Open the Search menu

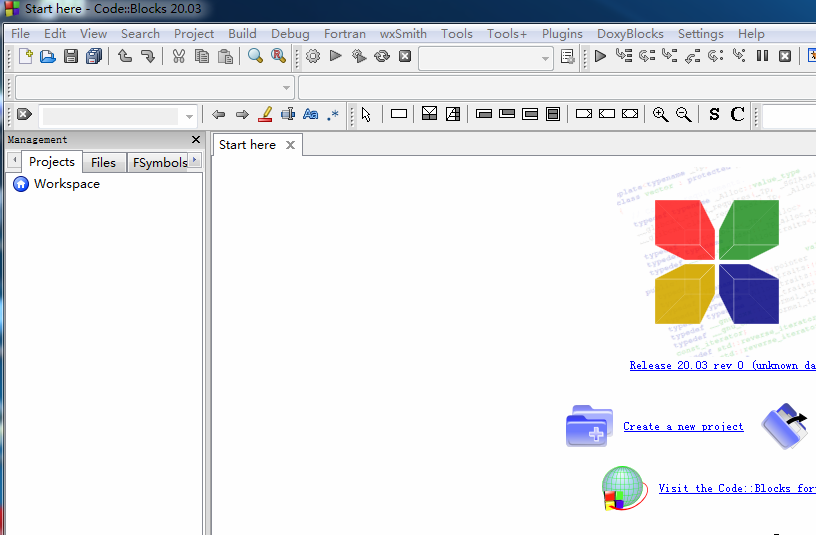[x=140, y=34]
